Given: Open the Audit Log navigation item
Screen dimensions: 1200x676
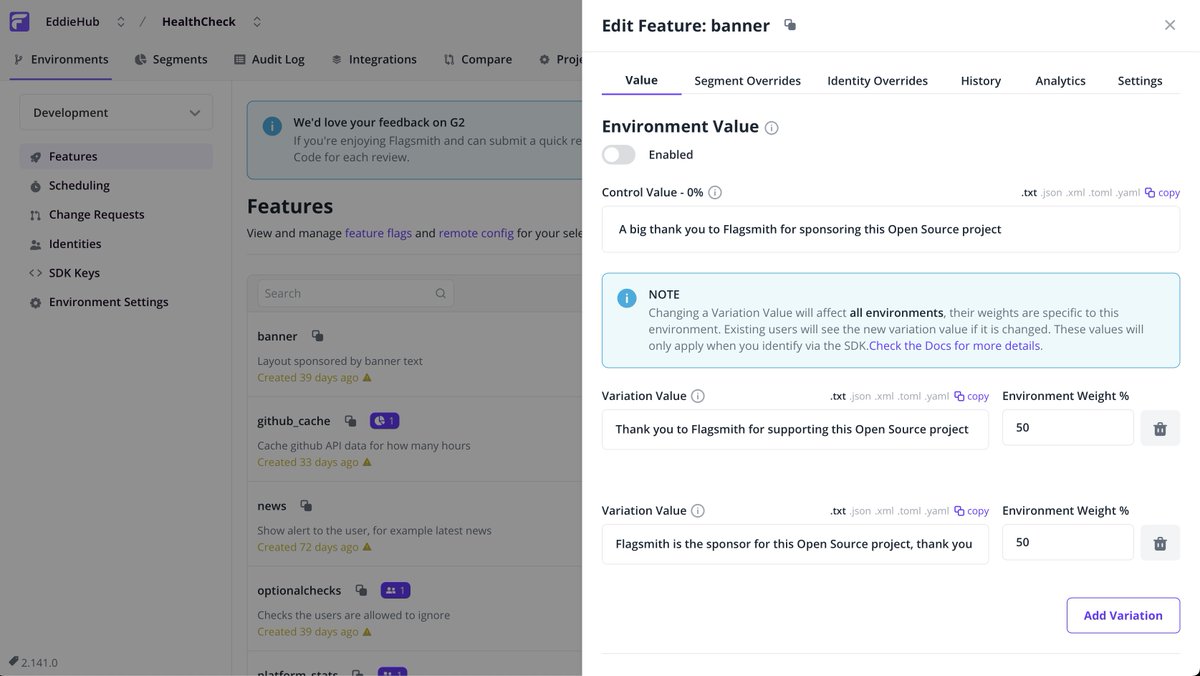Looking at the screenshot, I should (278, 59).
